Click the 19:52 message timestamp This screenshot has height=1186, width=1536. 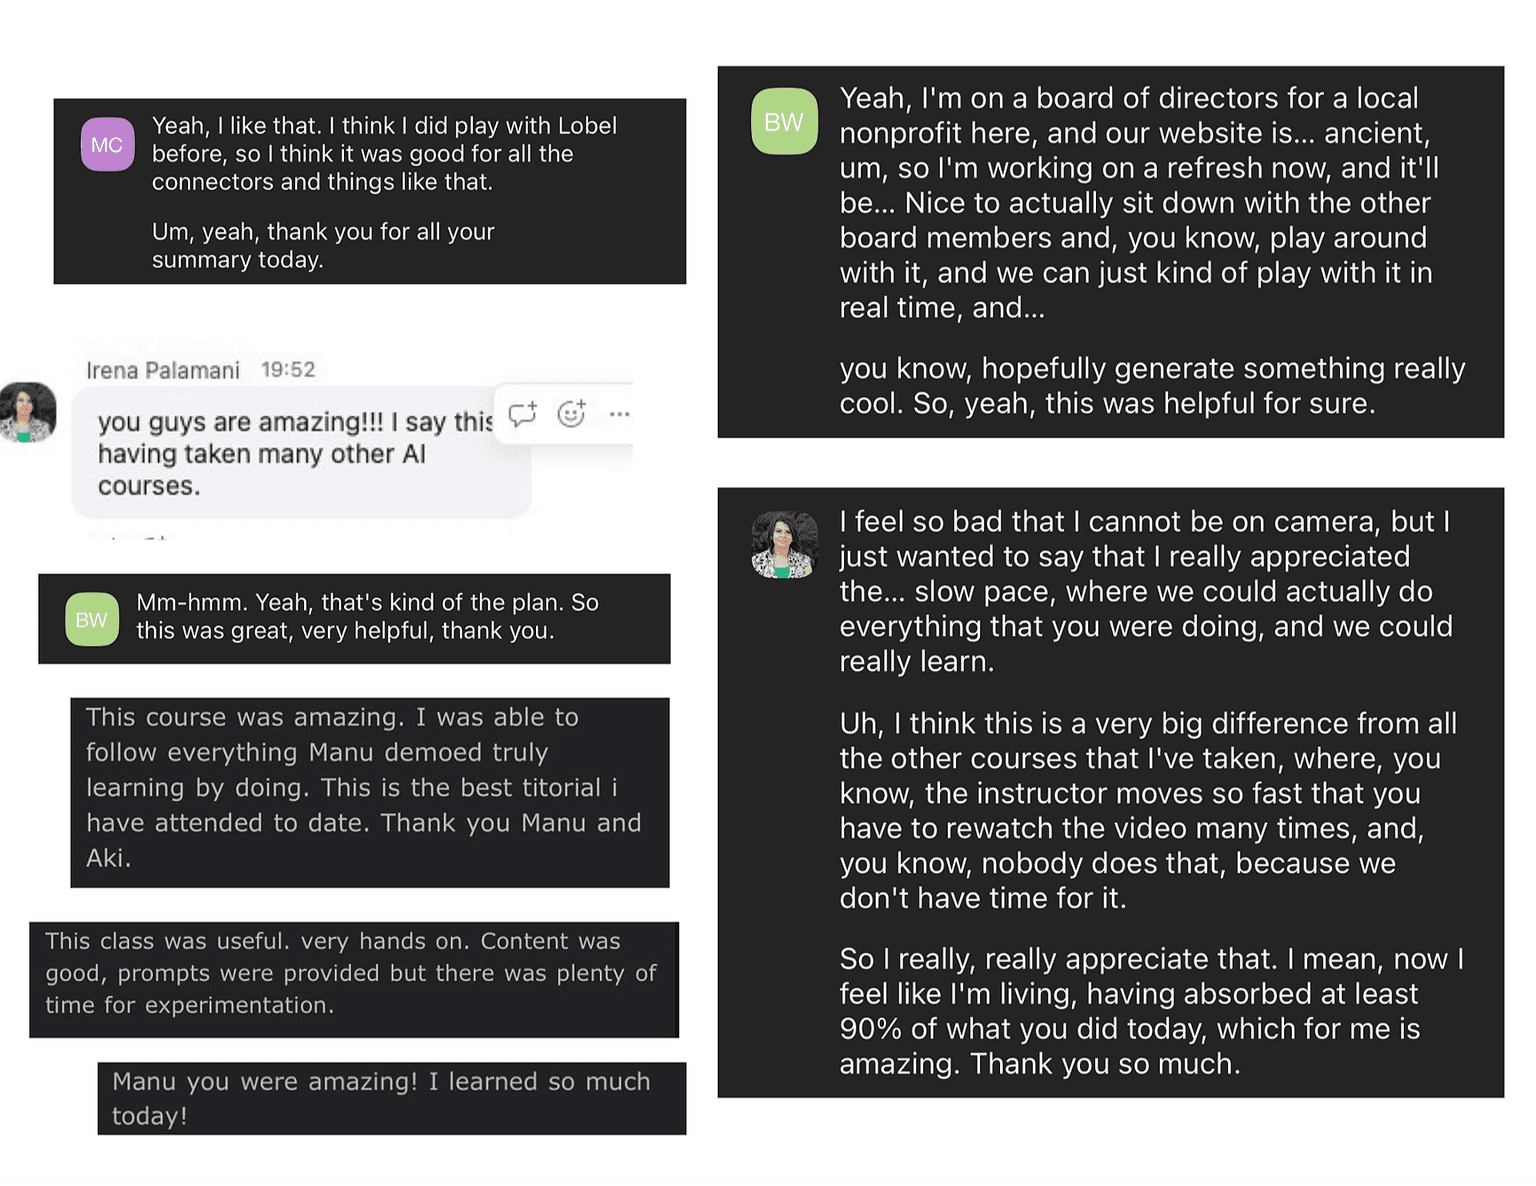pyautogui.click(x=288, y=370)
